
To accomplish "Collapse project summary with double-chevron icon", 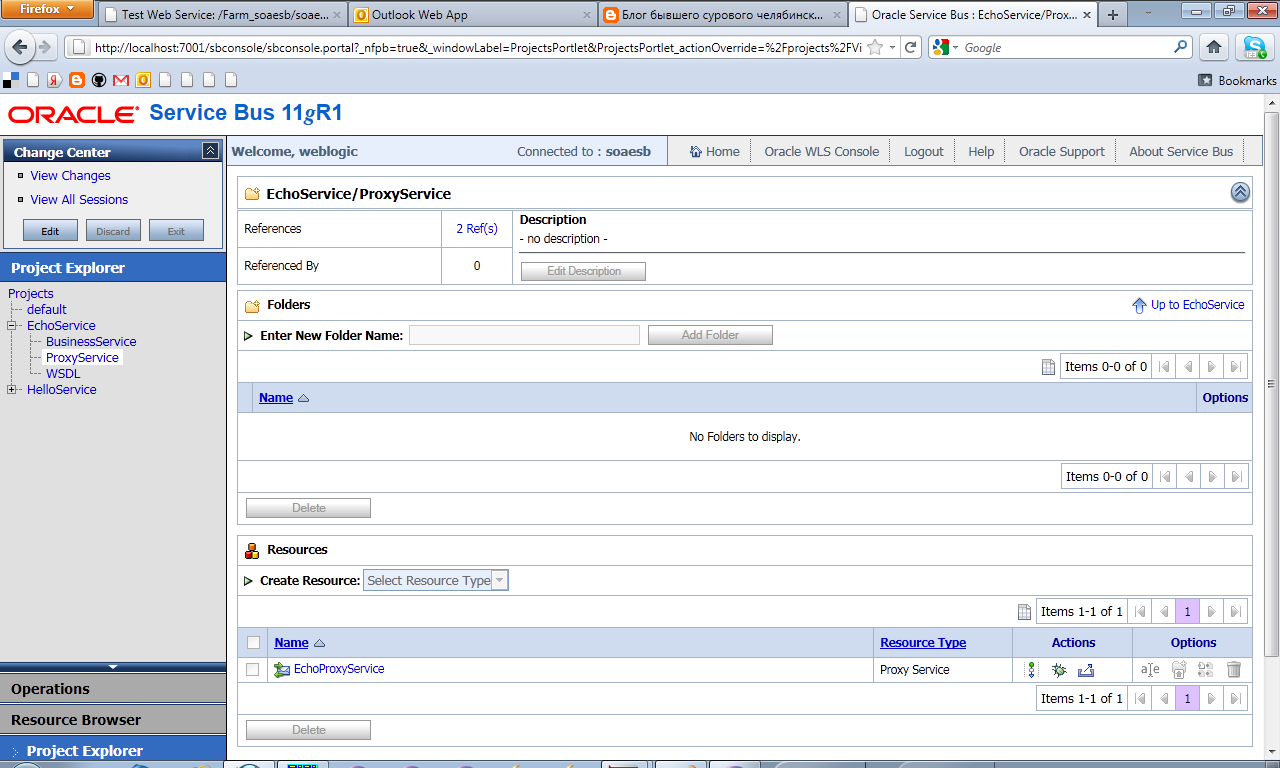I will coord(1240,193).
